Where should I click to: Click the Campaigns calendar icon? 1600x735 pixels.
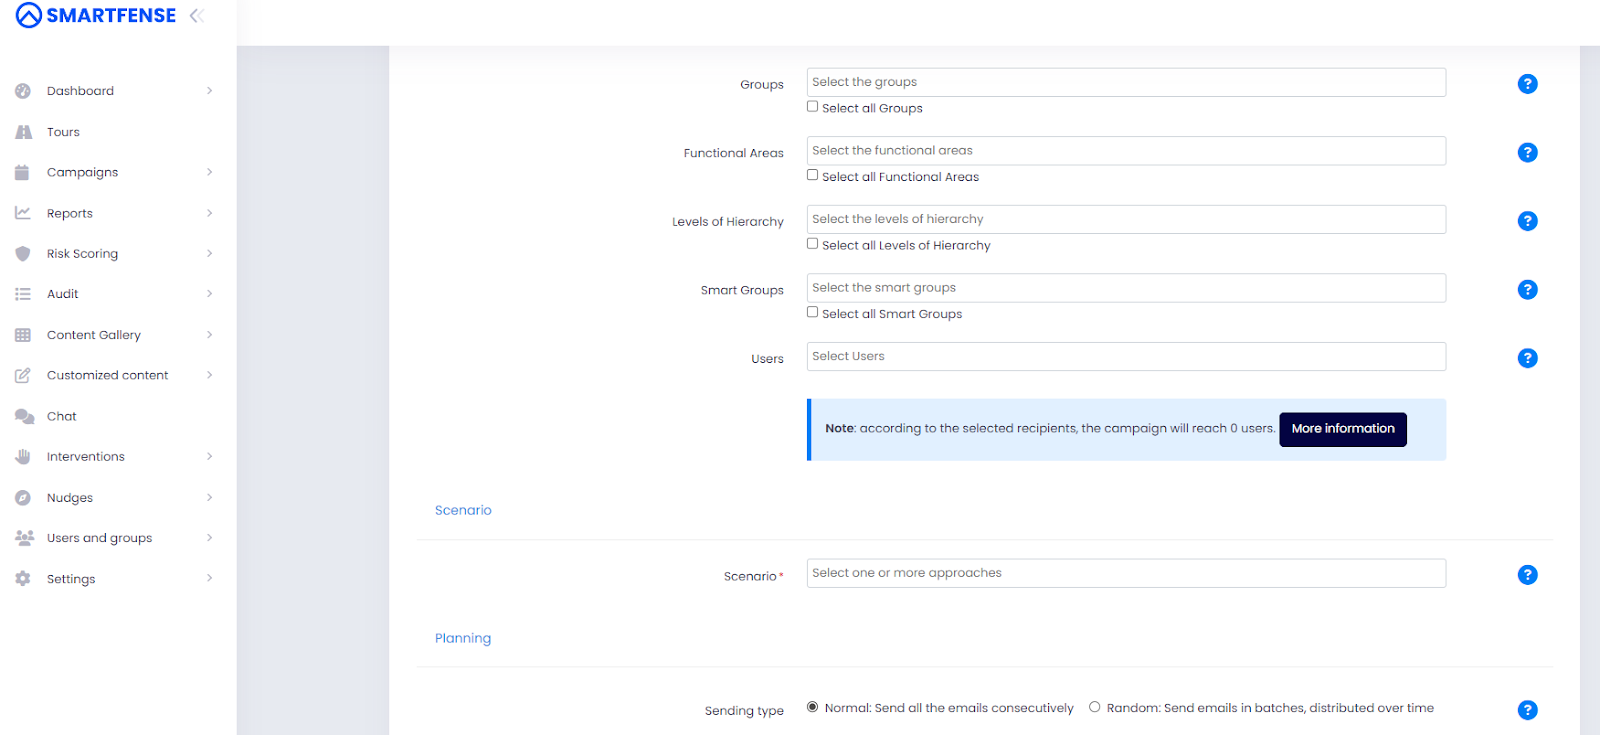pos(22,172)
